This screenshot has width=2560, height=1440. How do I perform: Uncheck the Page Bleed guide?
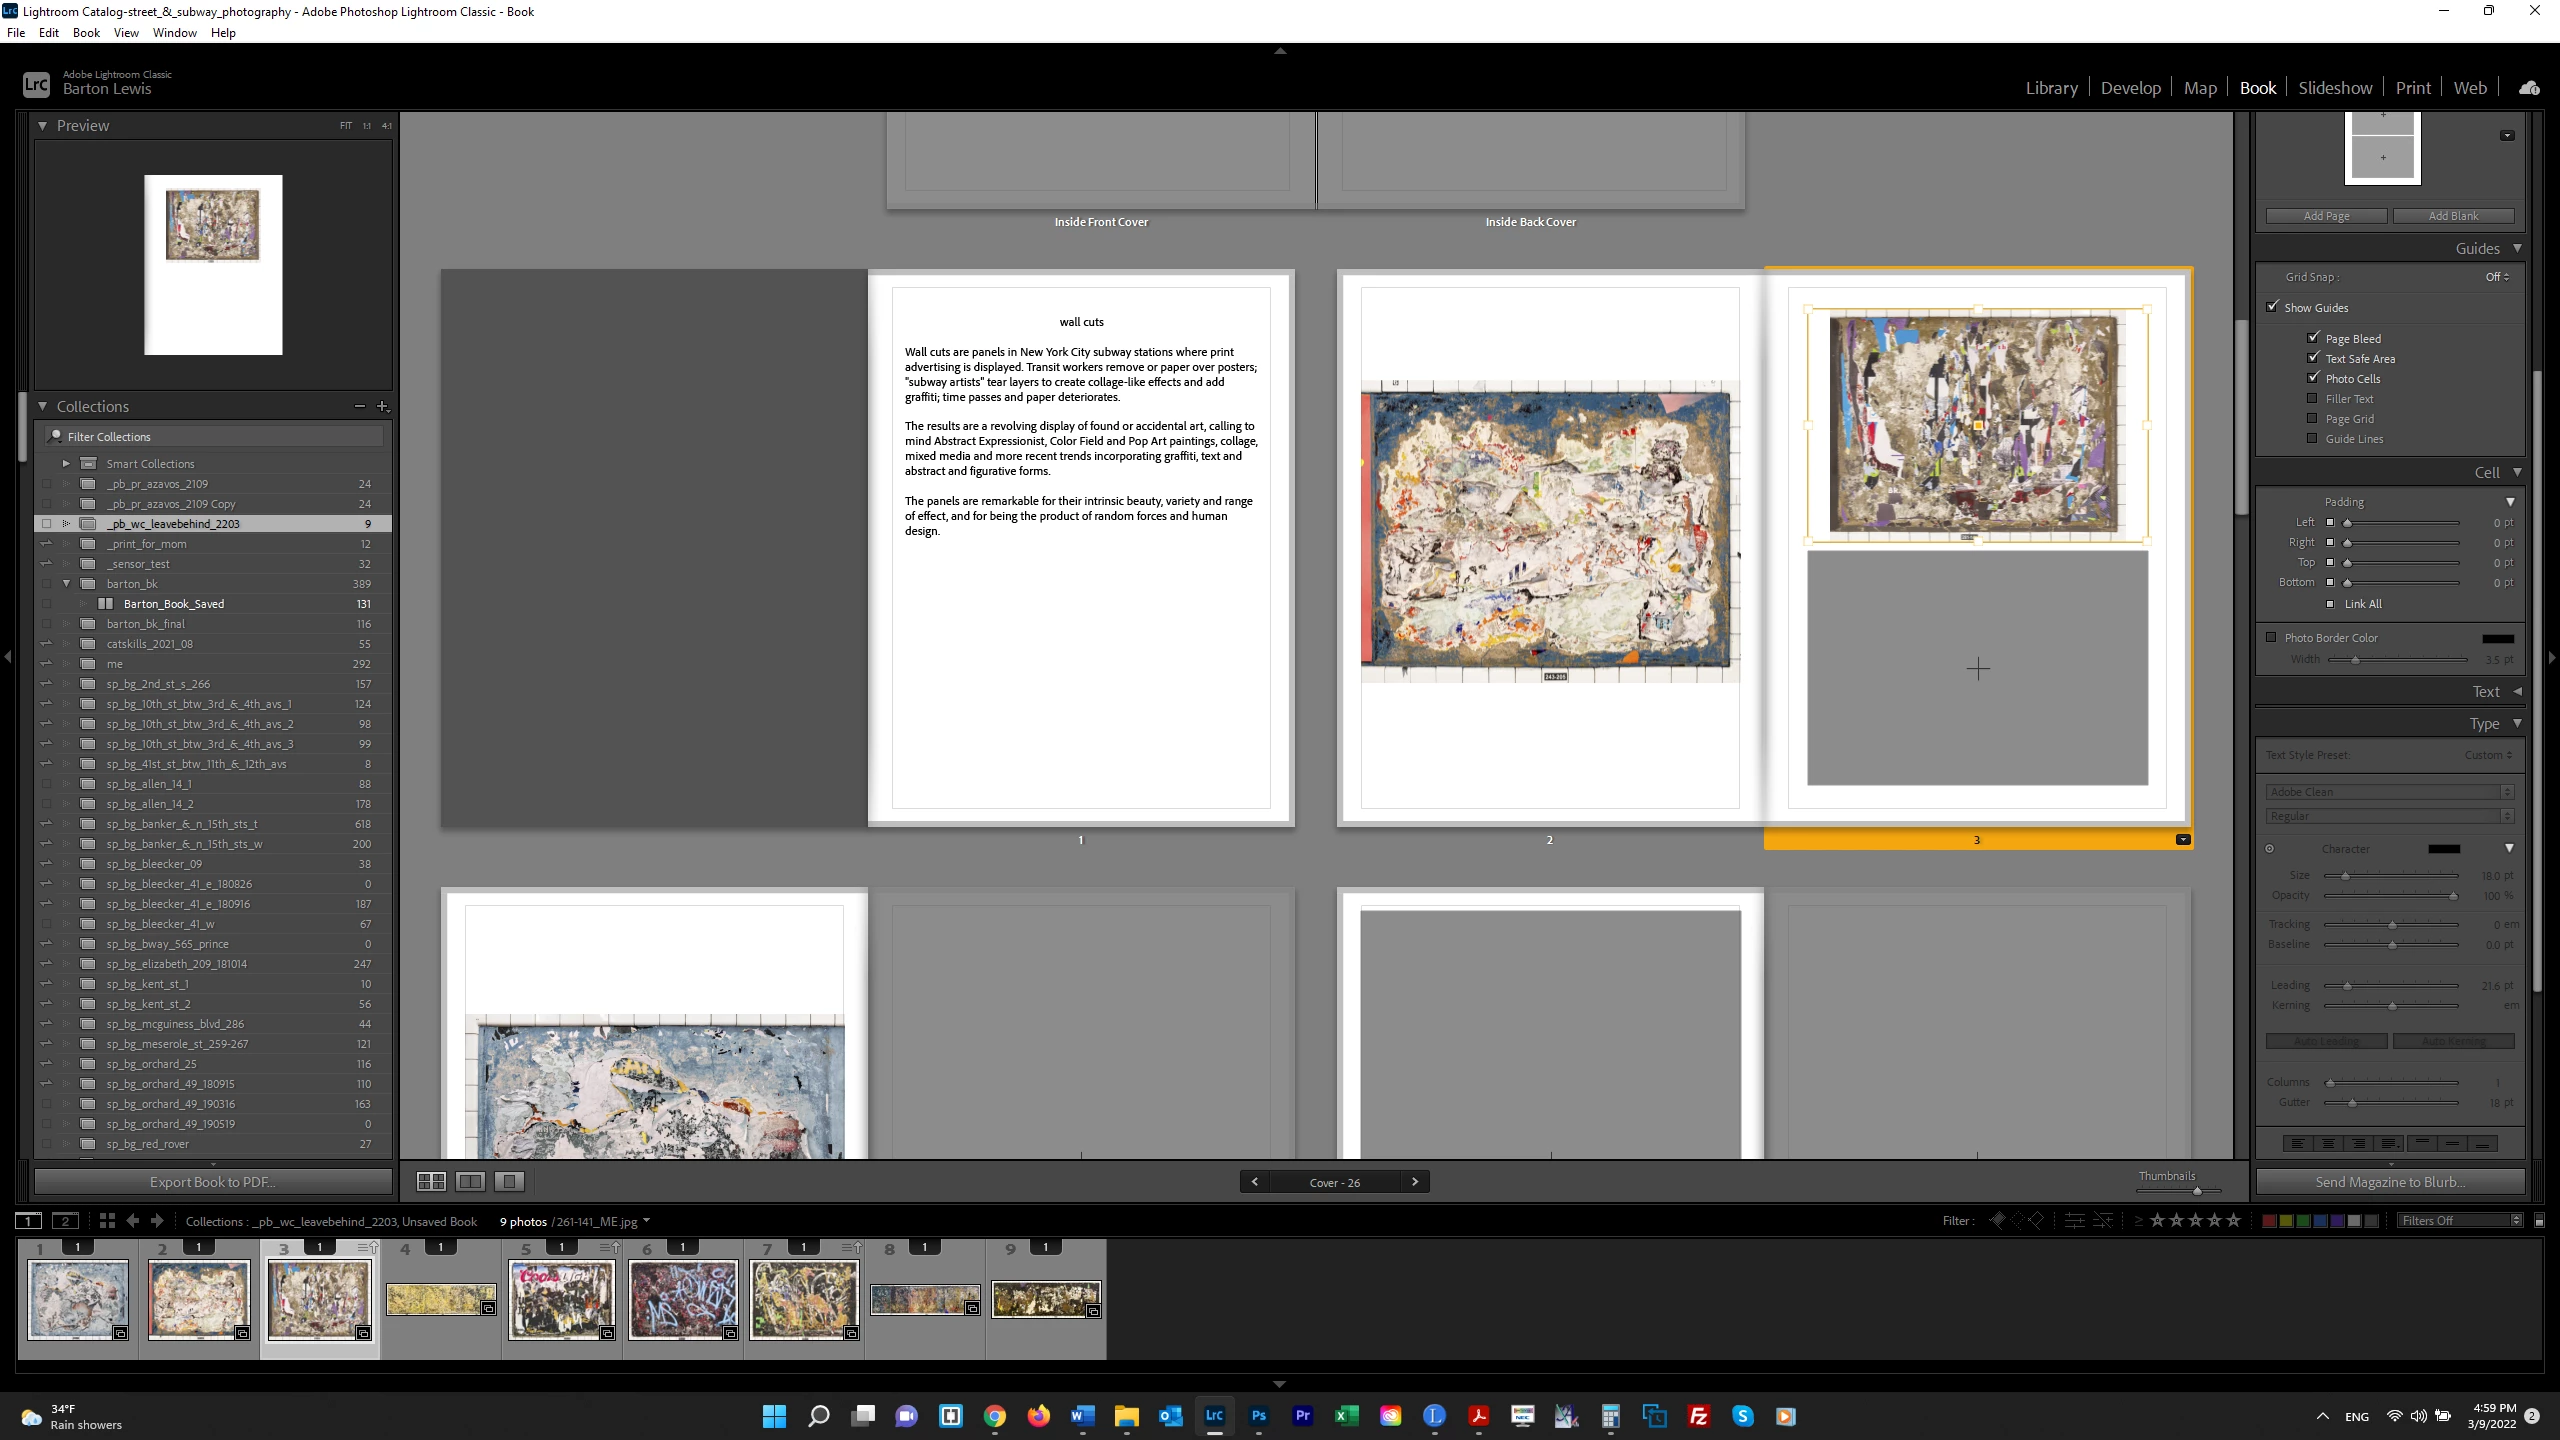(2313, 338)
